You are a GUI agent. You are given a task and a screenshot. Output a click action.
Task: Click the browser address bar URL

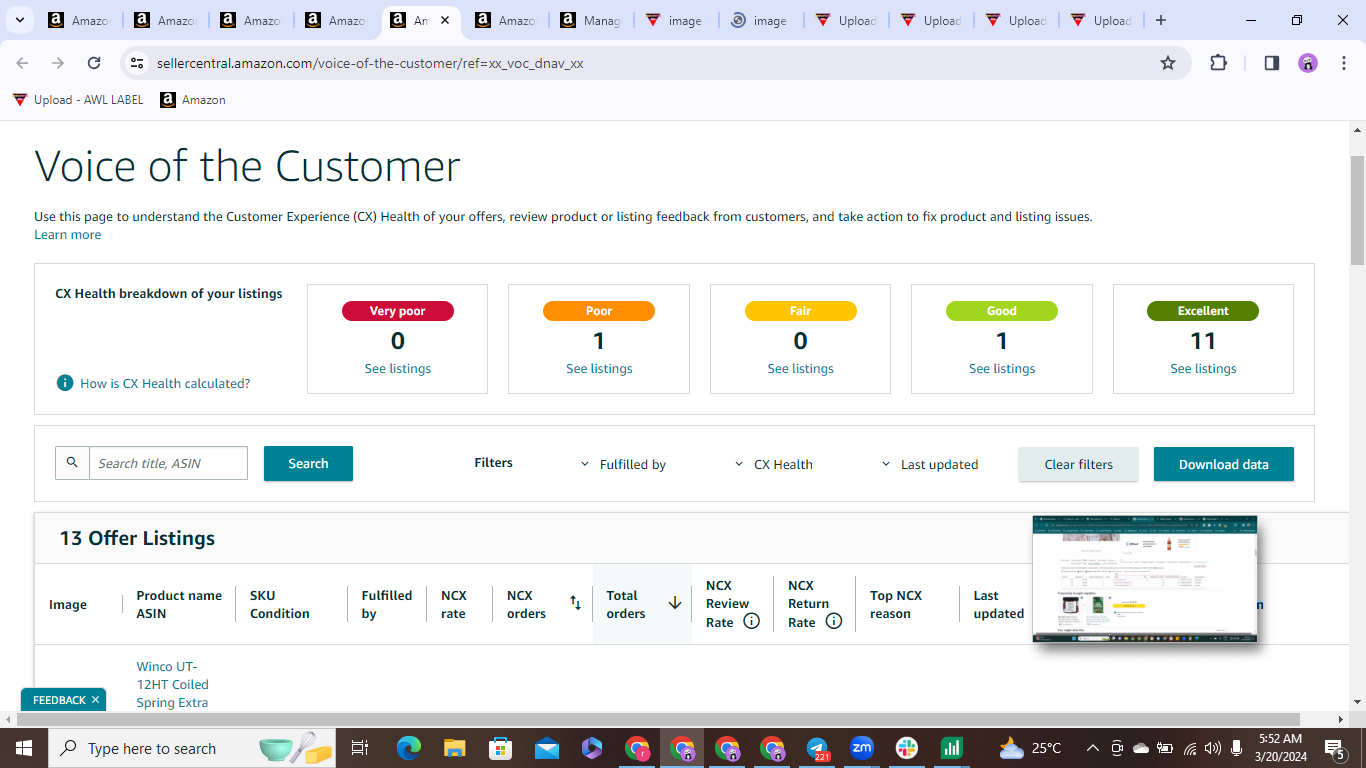[370, 63]
